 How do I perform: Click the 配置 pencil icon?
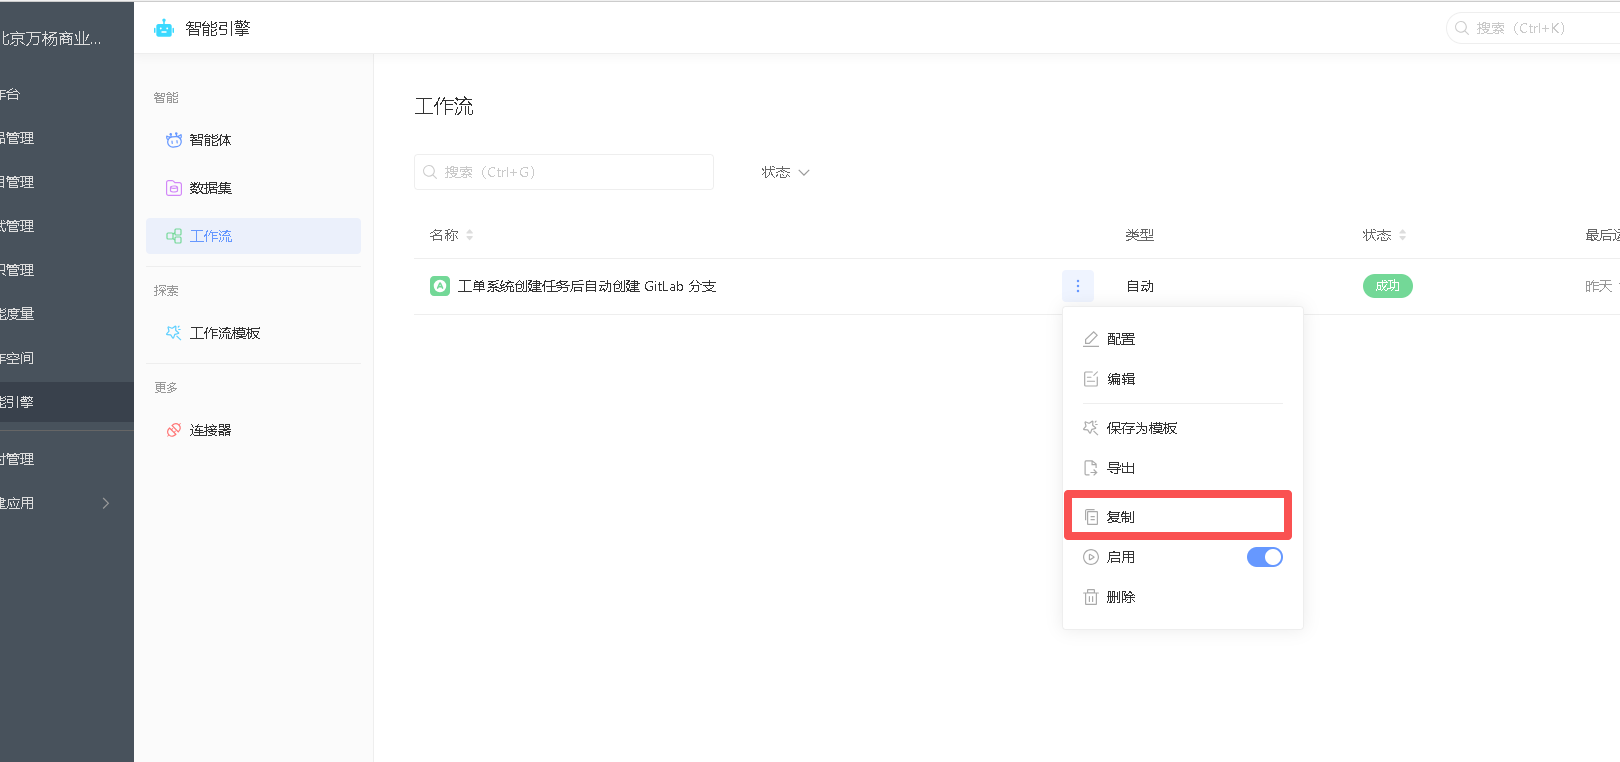click(1091, 339)
